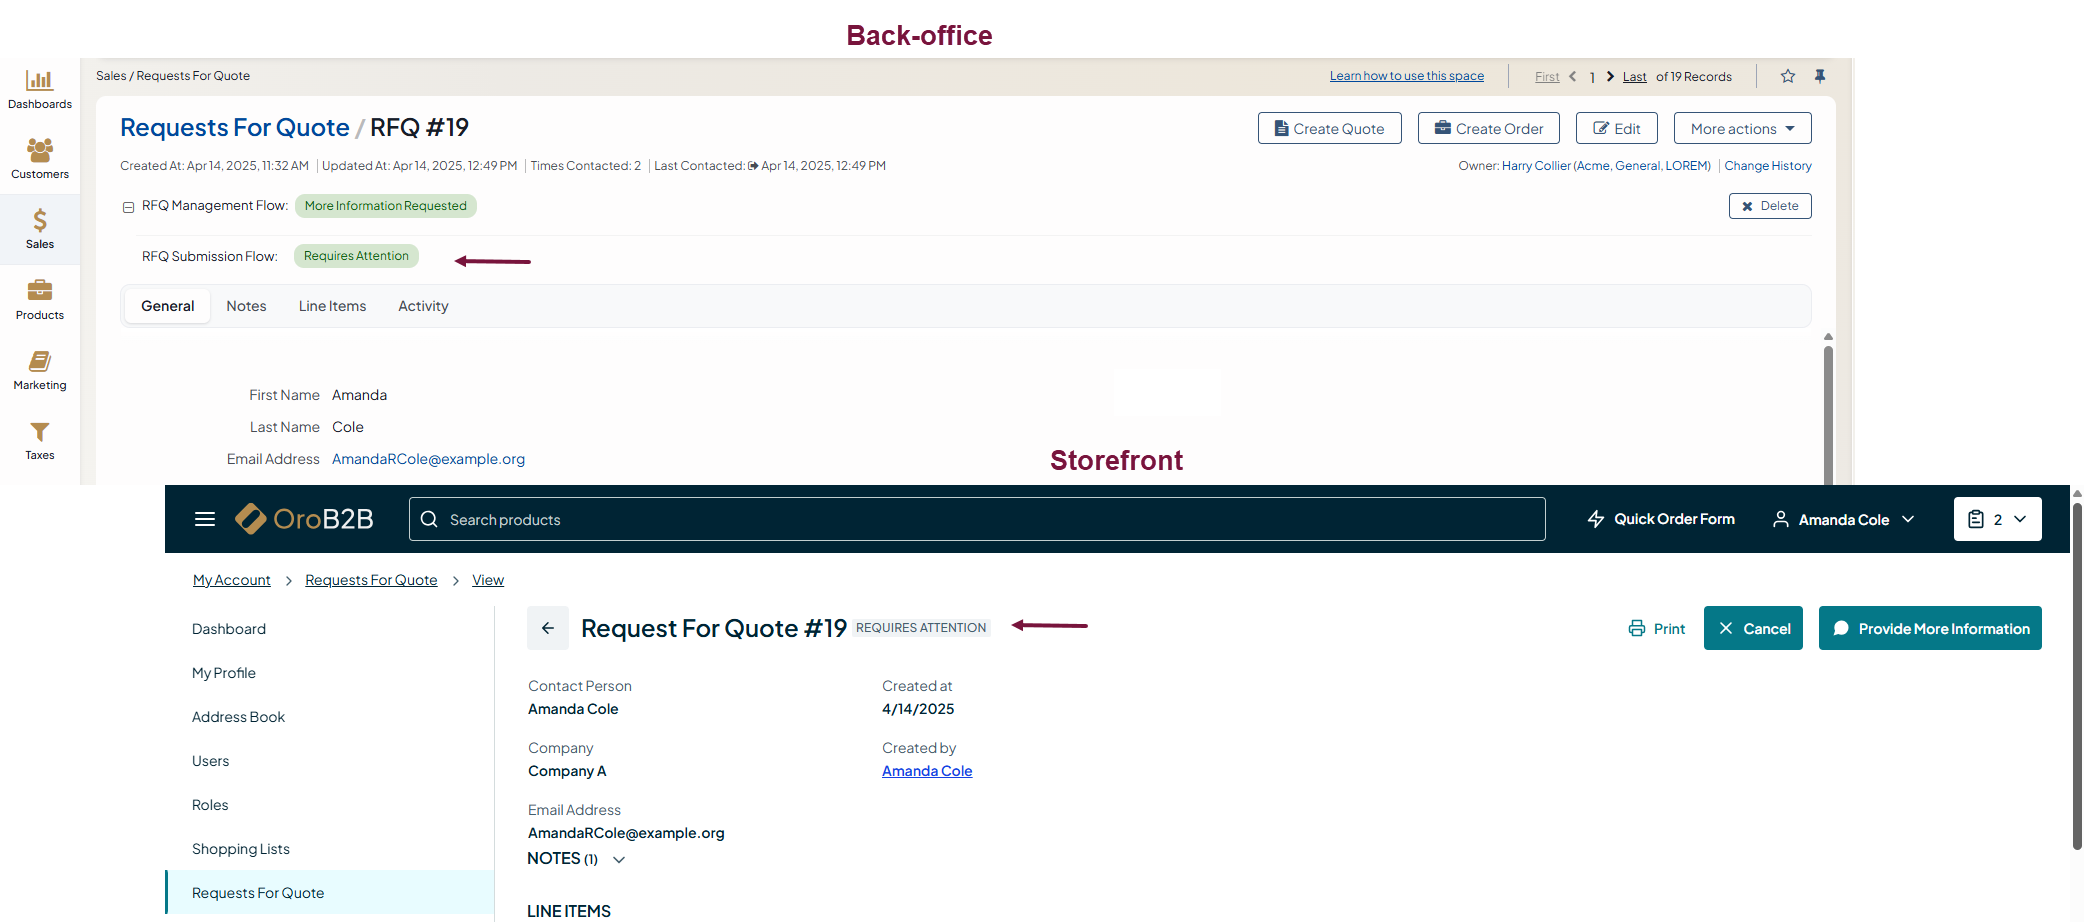This screenshot has height=922, width=2084.
Task: Open My Account breadcrumb link
Action: pos(232,580)
